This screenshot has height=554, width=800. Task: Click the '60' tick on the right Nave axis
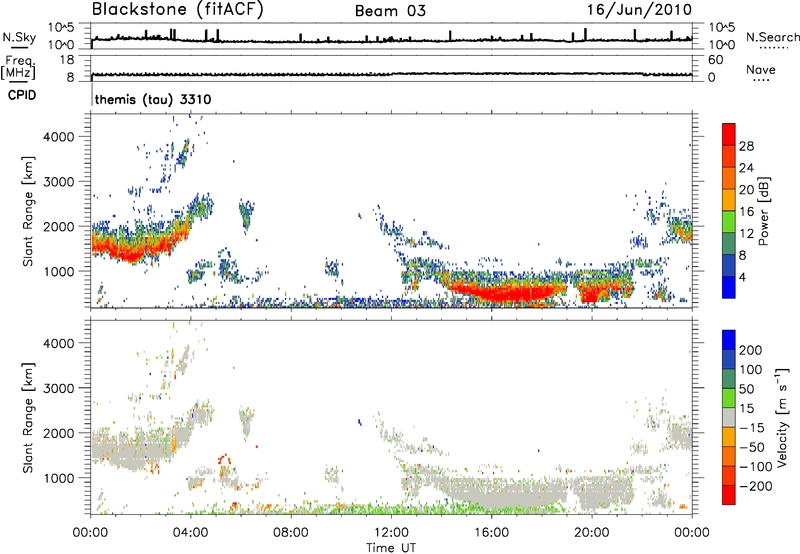(715, 60)
